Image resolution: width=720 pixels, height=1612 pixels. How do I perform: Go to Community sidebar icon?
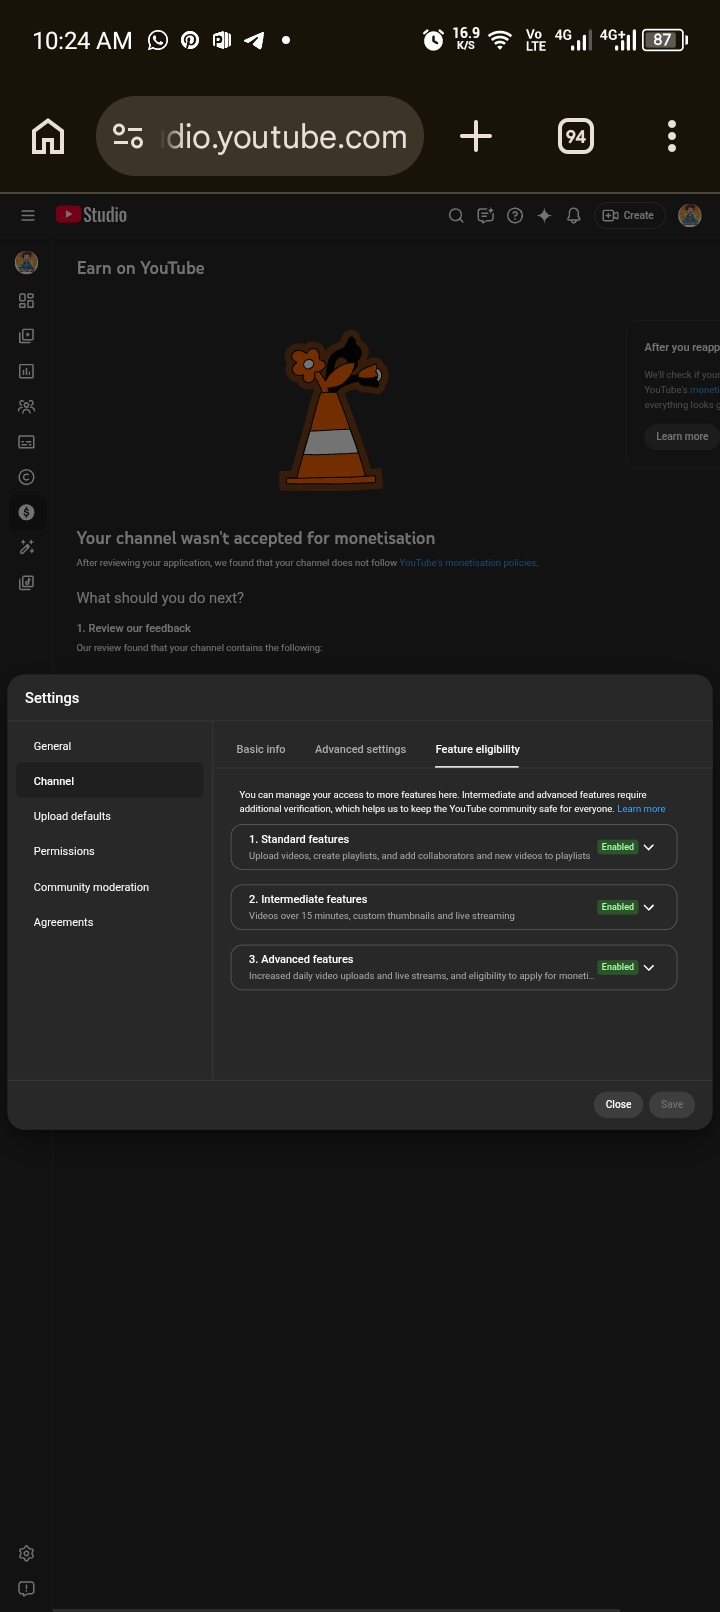pos(27,407)
